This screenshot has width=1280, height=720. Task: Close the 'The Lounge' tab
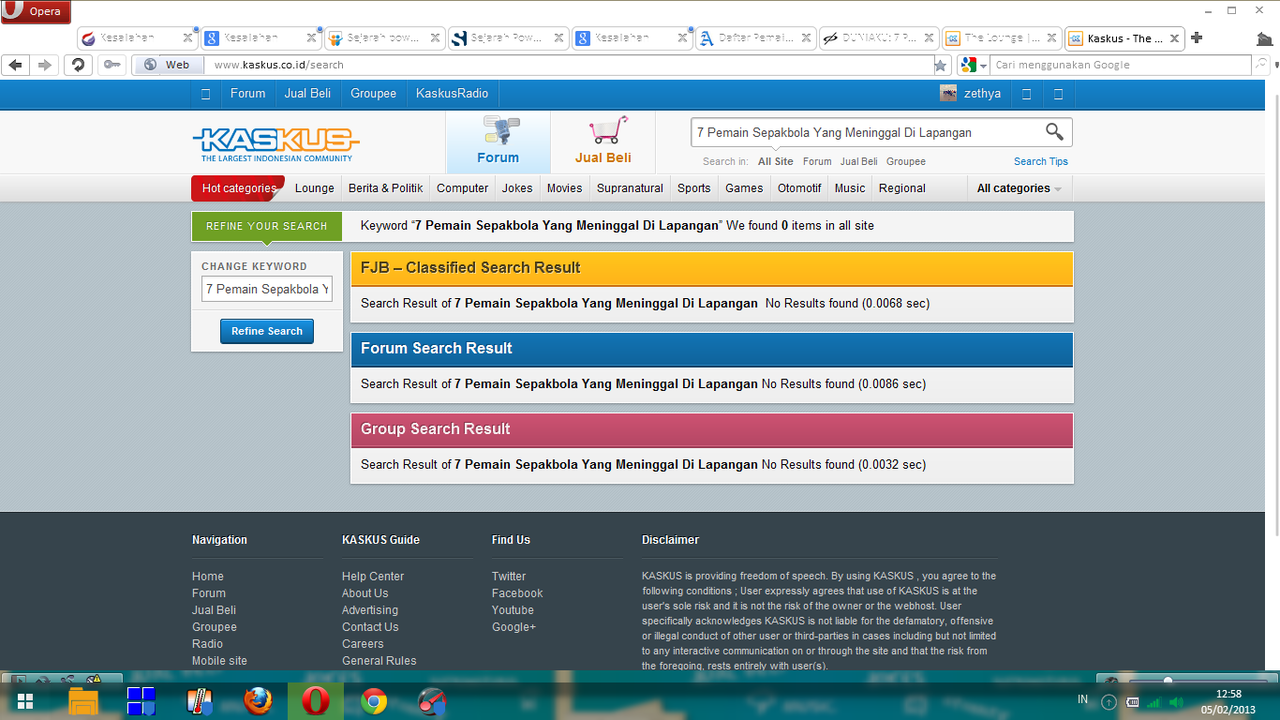[x=1053, y=38]
